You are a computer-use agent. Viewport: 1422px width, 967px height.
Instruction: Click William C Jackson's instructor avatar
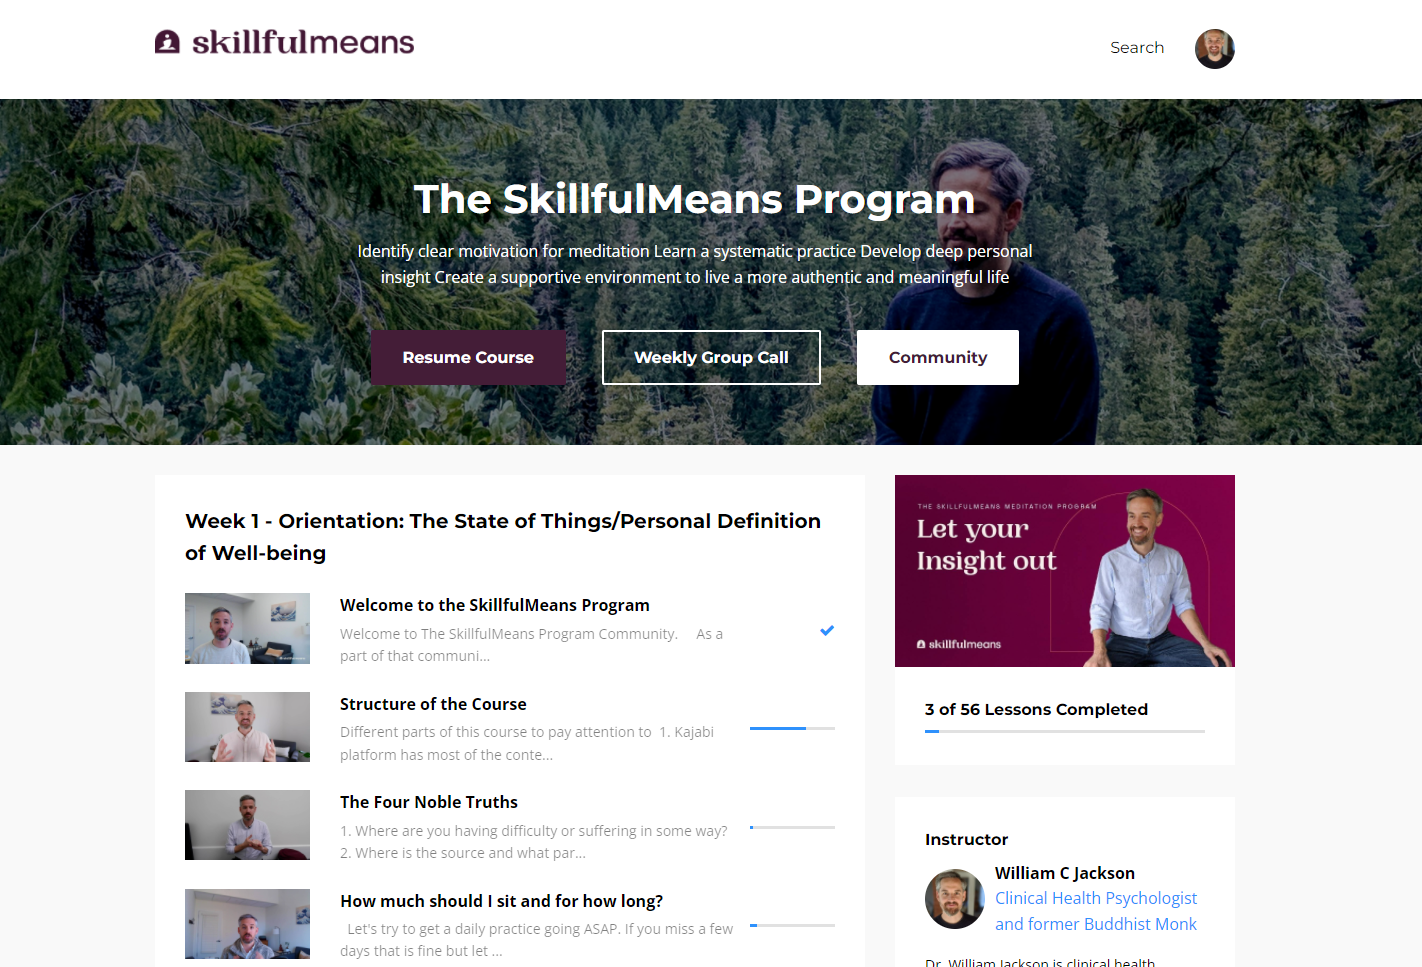click(x=955, y=899)
